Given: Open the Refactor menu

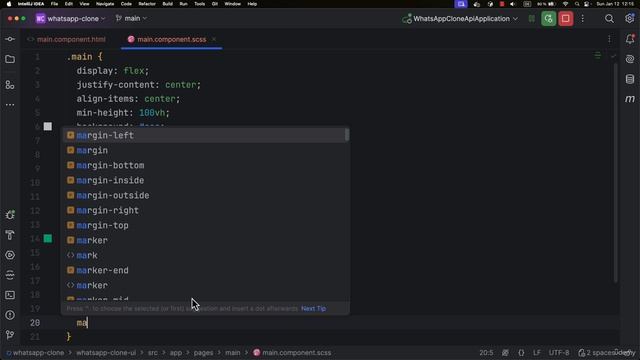Looking at the screenshot, I should click(x=147, y=4).
